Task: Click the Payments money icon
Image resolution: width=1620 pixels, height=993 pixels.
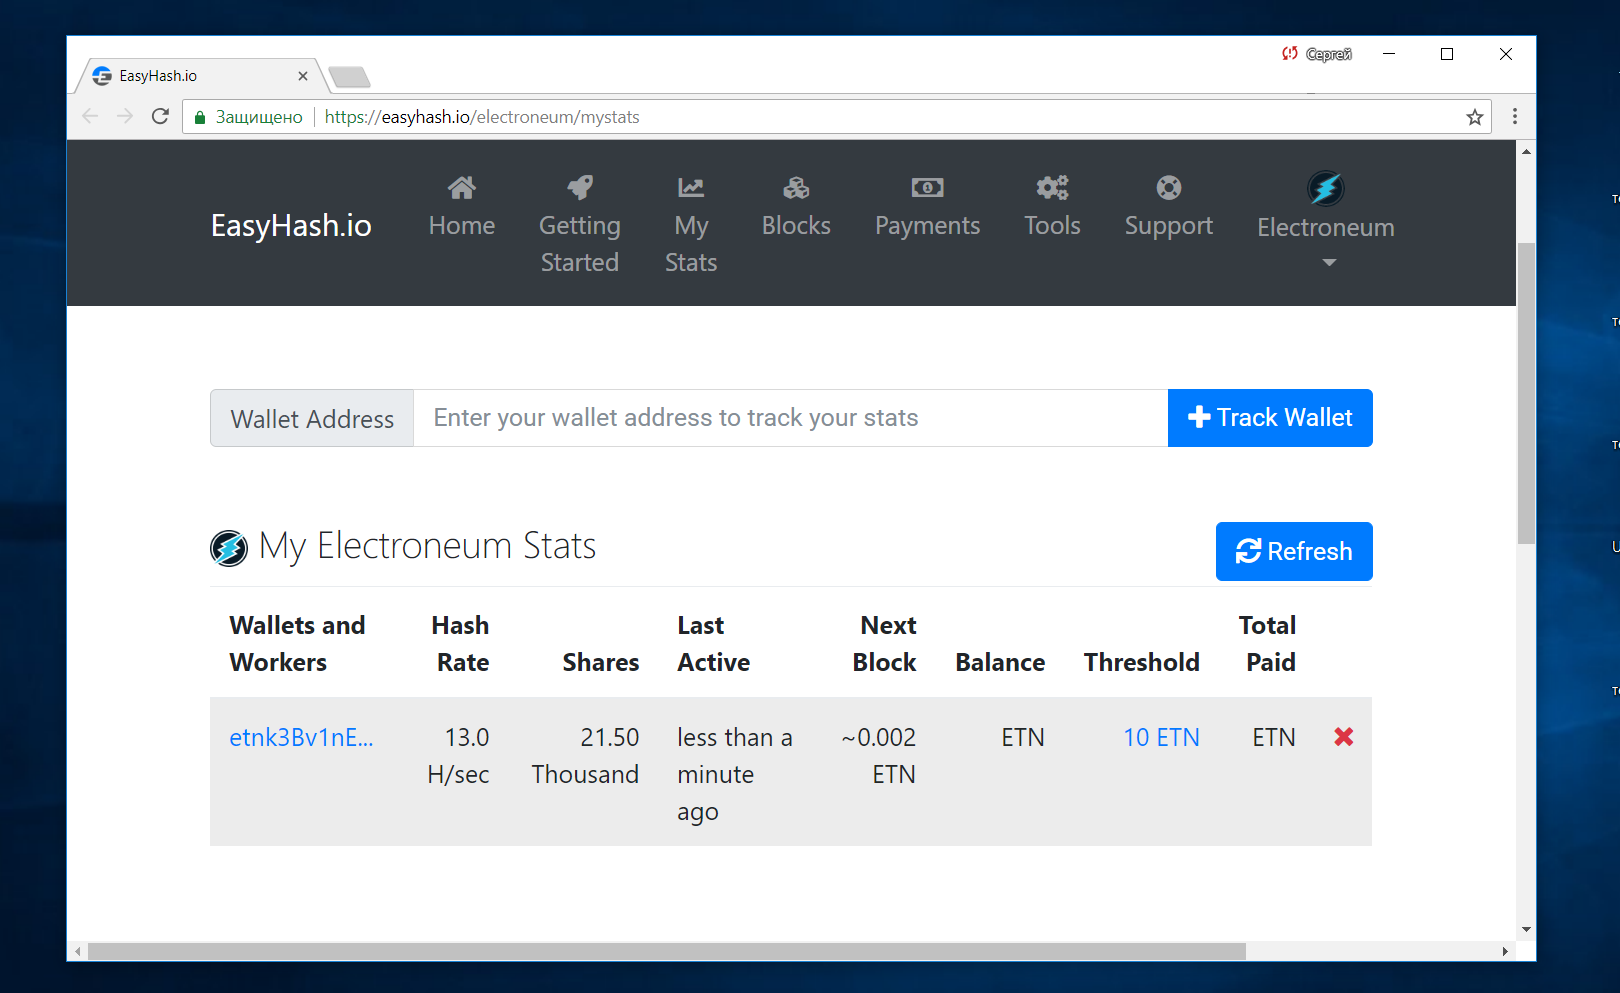Action: 927,187
